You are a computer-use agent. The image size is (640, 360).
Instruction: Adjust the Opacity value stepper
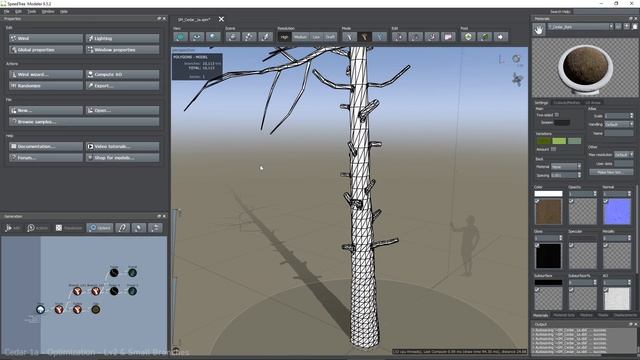(x=594, y=193)
